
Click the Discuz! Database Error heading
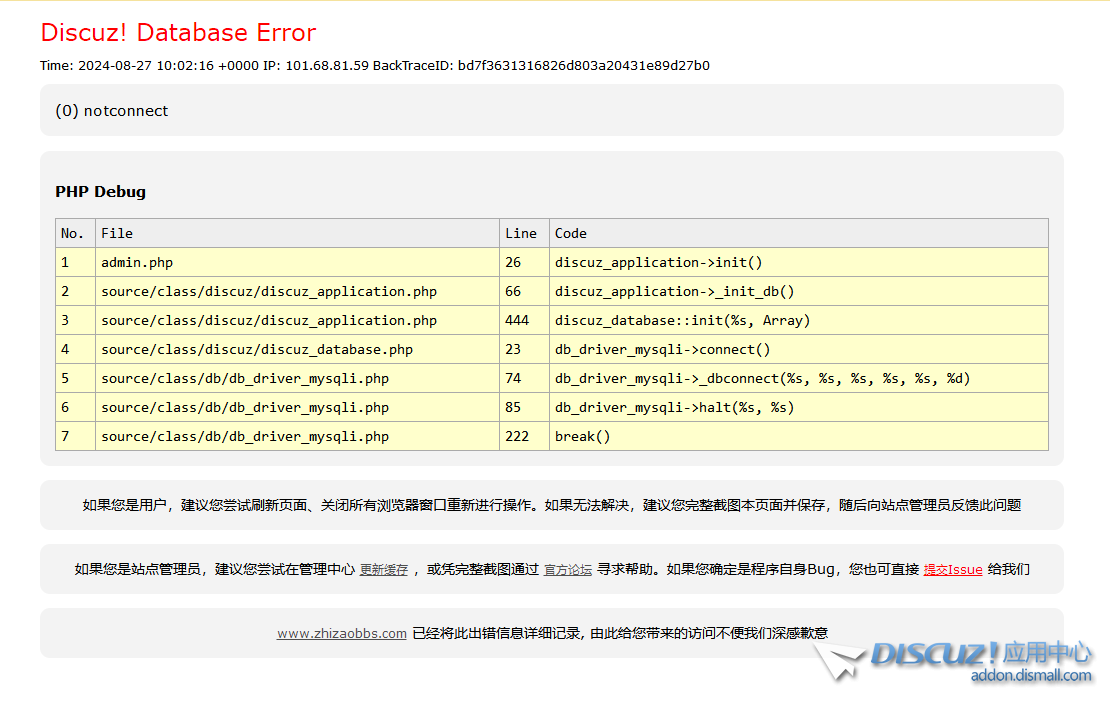click(178, 33)
